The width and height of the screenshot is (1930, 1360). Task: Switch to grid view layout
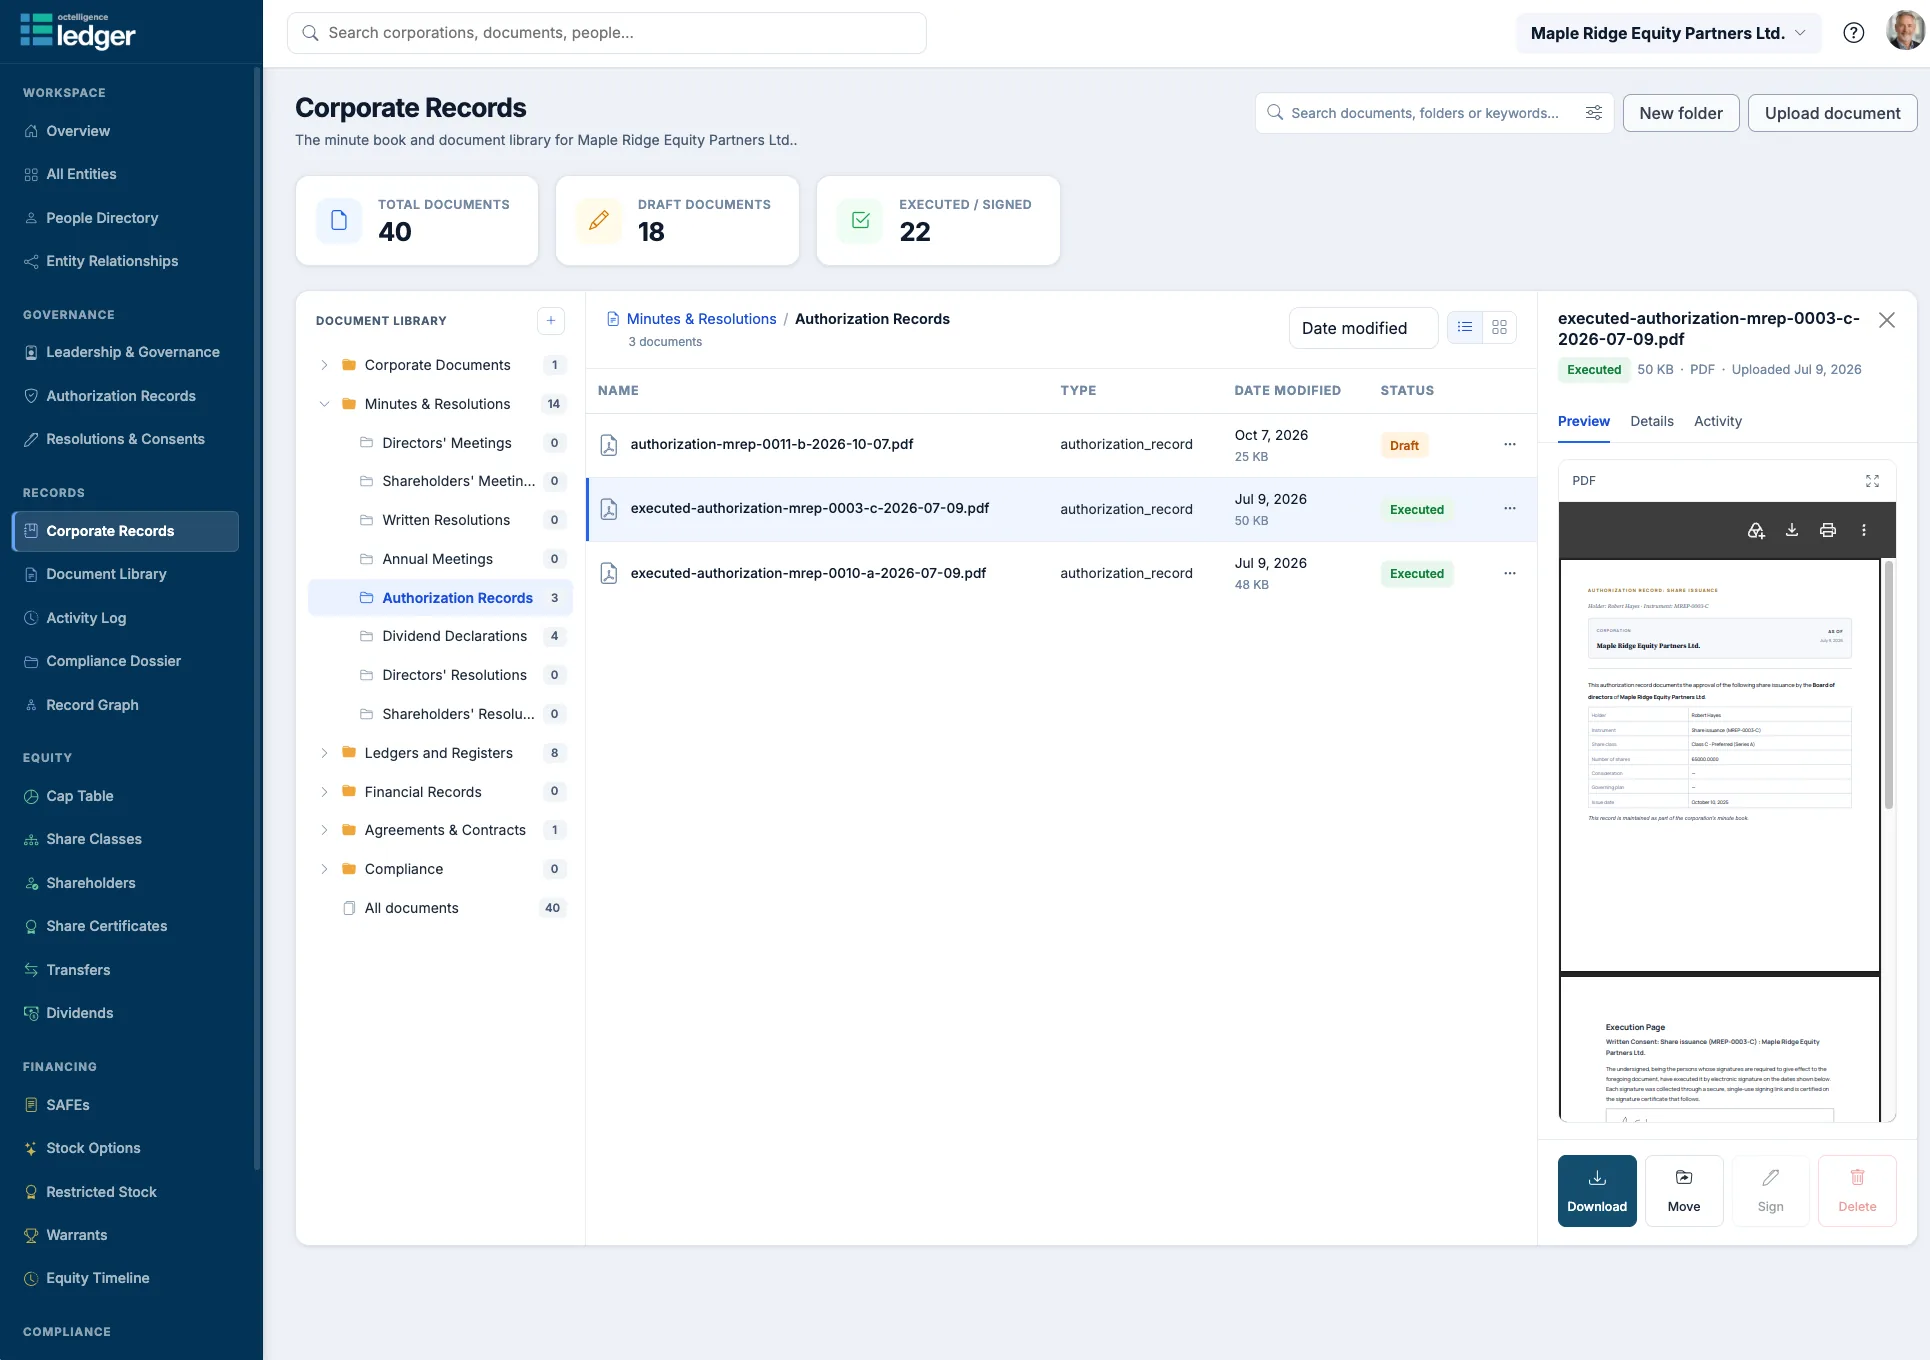click(1499, 327)
